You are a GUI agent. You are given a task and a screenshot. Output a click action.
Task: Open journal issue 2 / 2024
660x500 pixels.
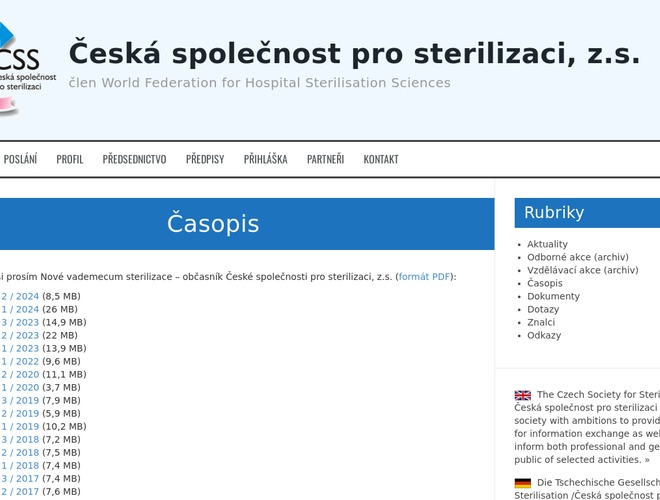point(20,297)
